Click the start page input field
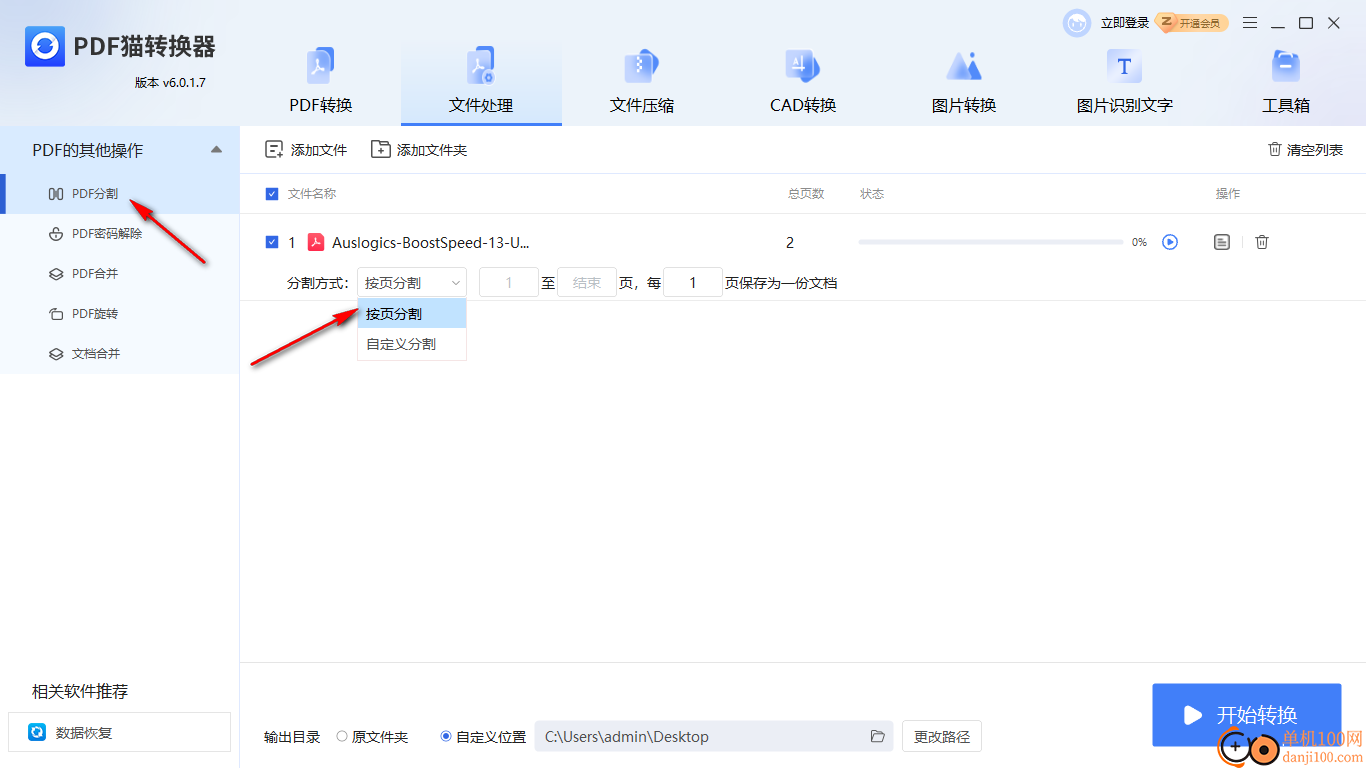This screenshot has height=768, width=1366. [509, 283]
